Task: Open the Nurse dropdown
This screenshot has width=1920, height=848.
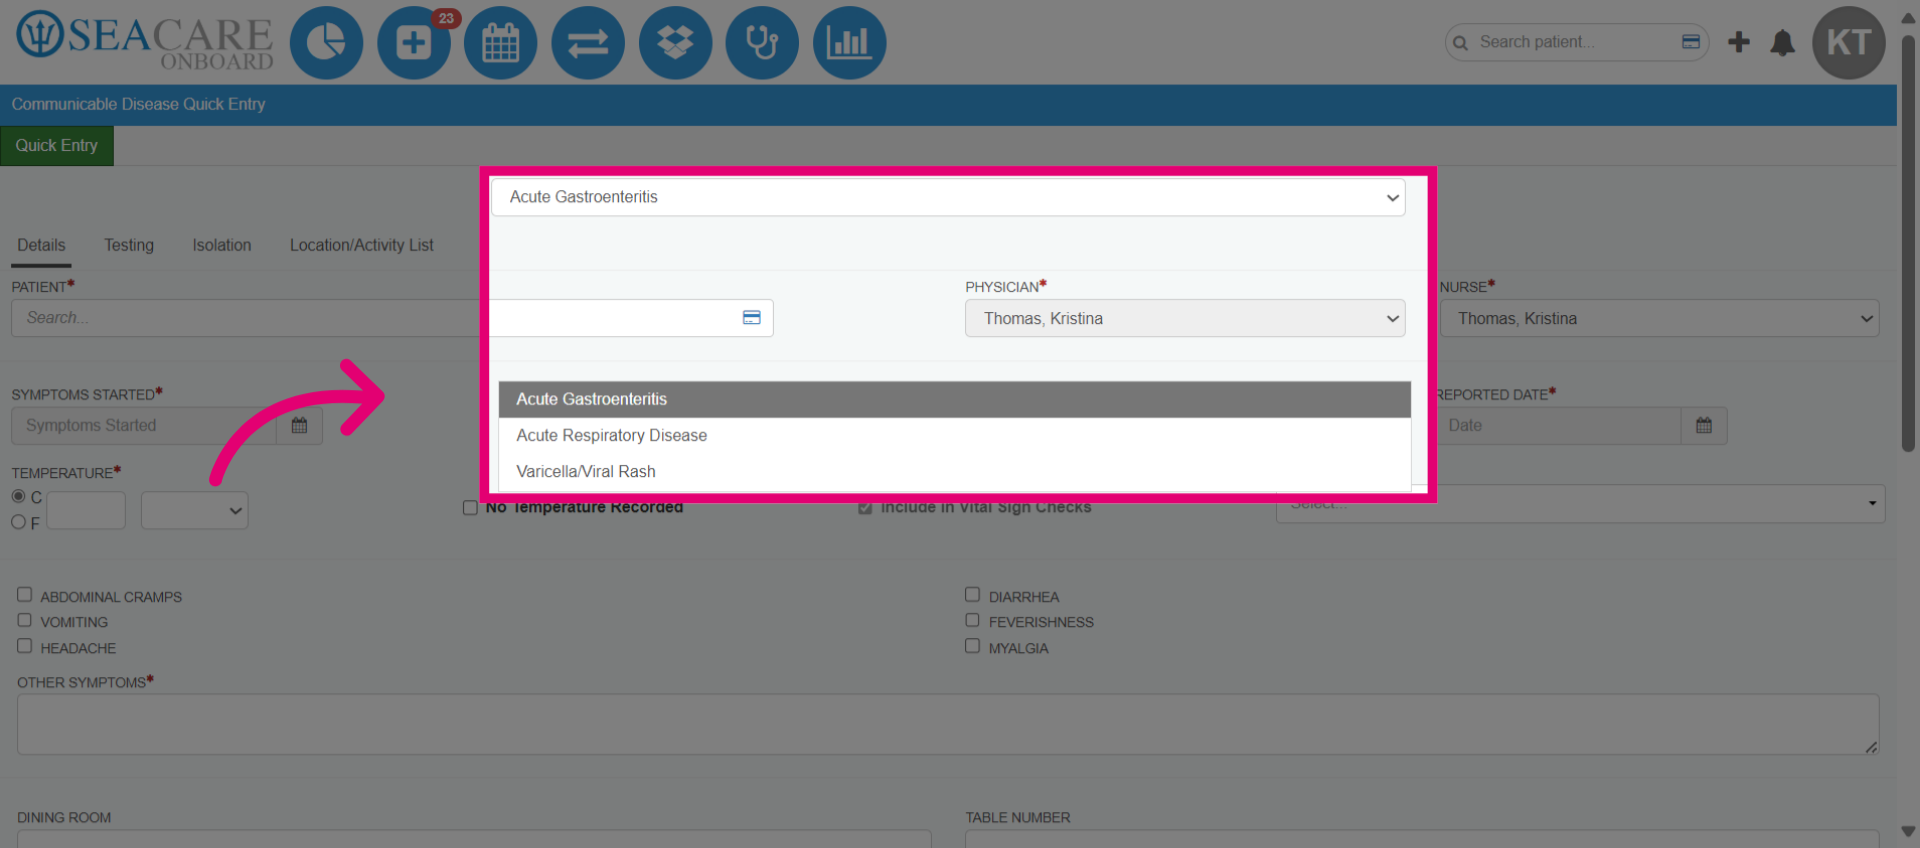Action: click(1659, 318)
